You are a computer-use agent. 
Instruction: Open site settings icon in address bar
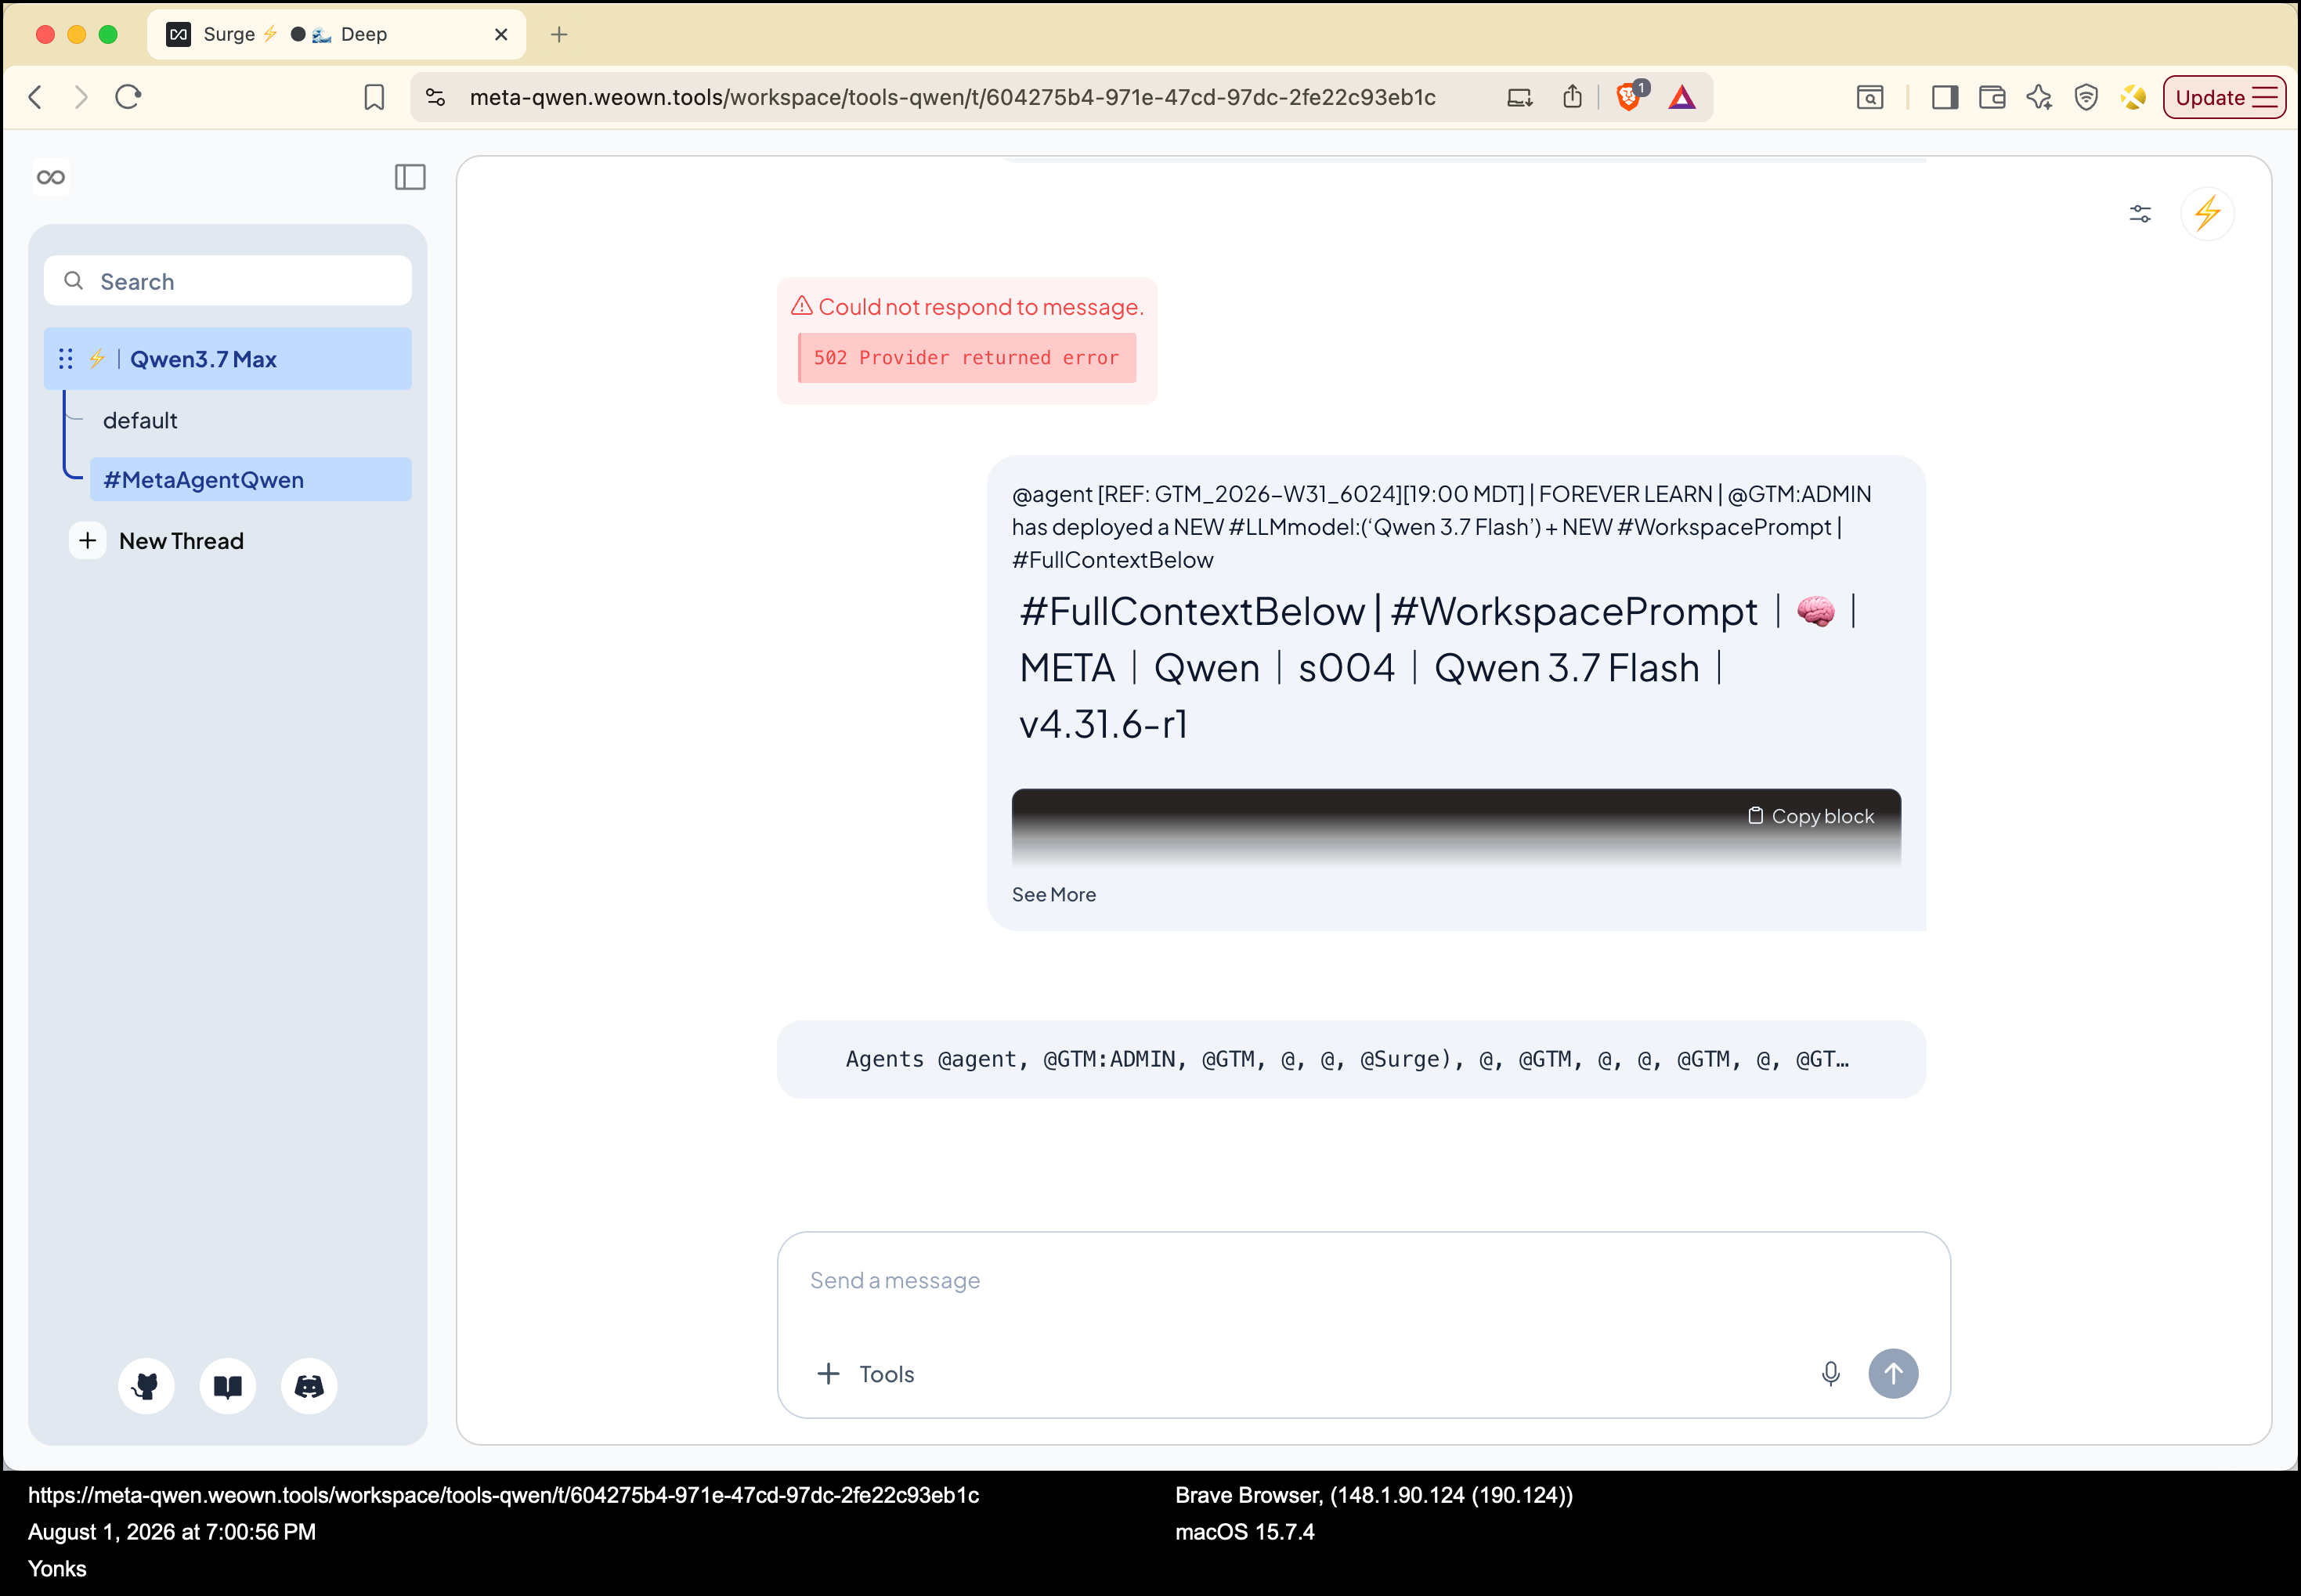pos(435,97)
